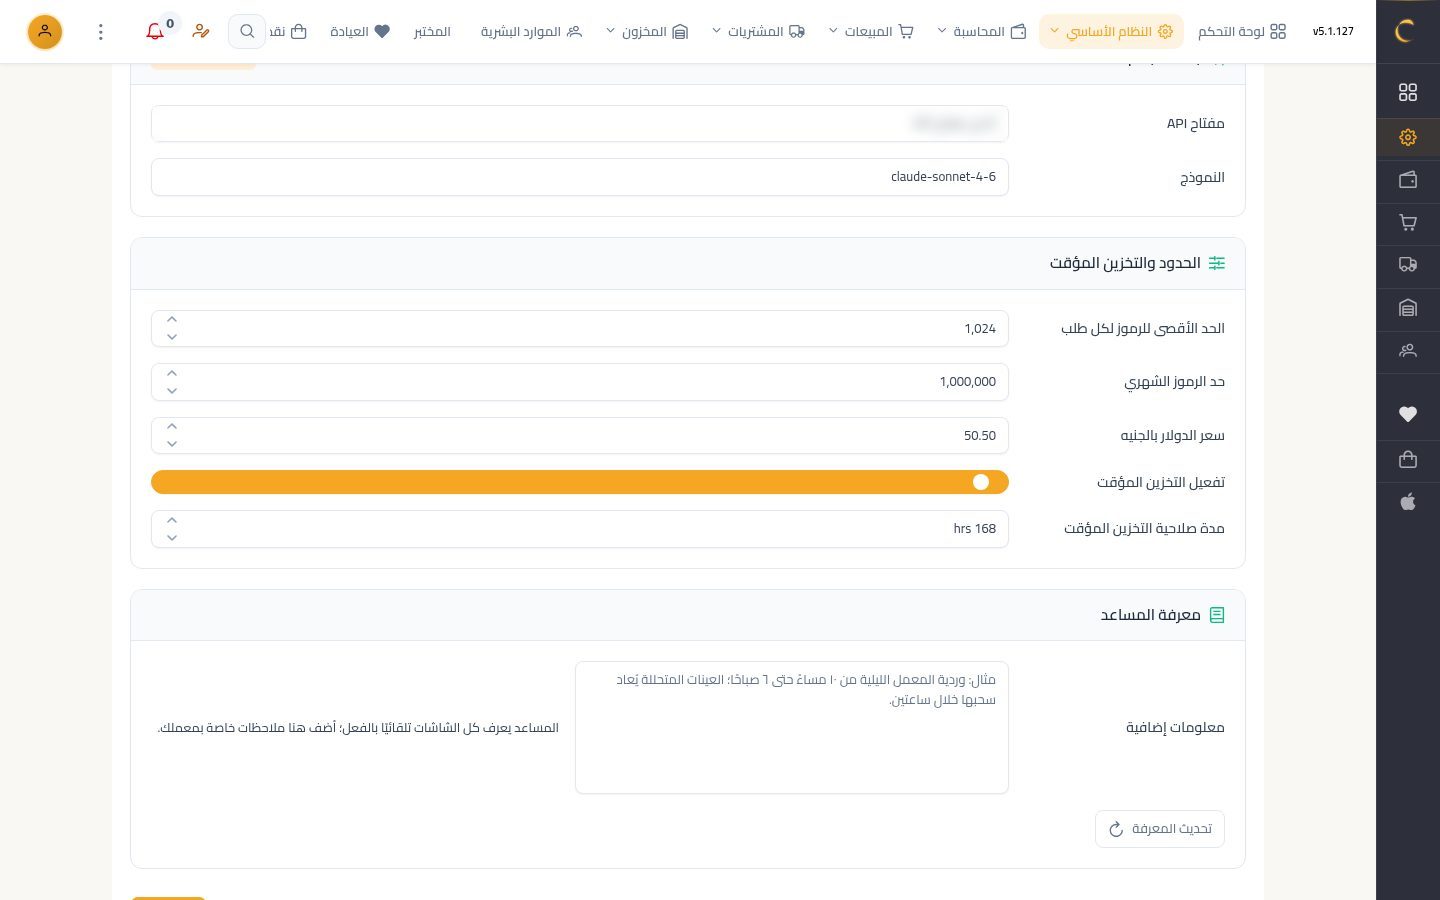Open the dashboard grid icon in sidebar

click(1408, 92)
